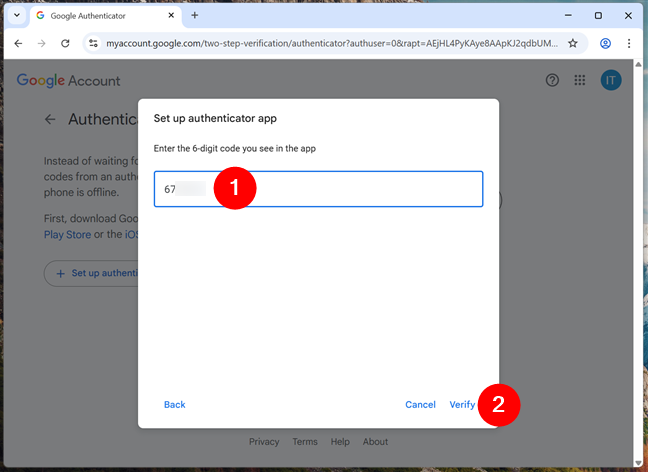Image resolution: width=648 pixels, height=472 pixels.
Task: Open the Privacy footer link
Action: [x=264, y=442]
